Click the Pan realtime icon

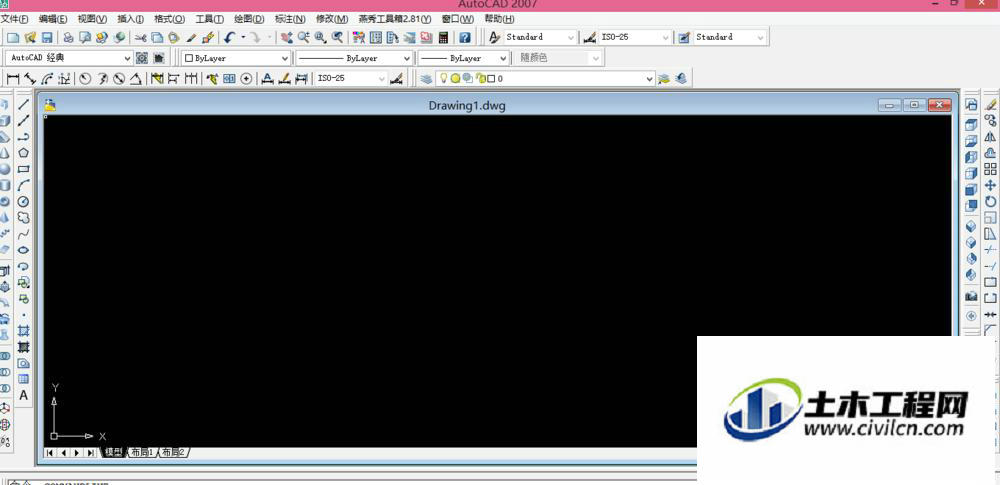[287, 38]
